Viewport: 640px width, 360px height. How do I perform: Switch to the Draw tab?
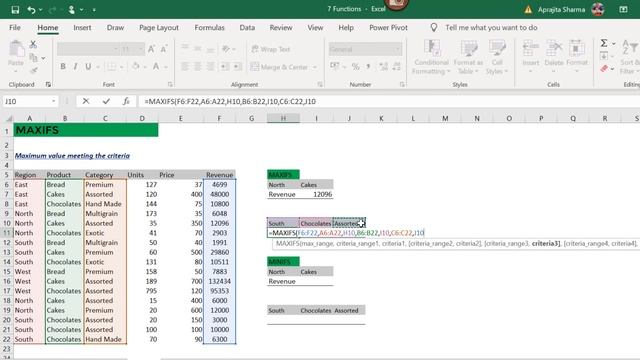coord(115,28)
